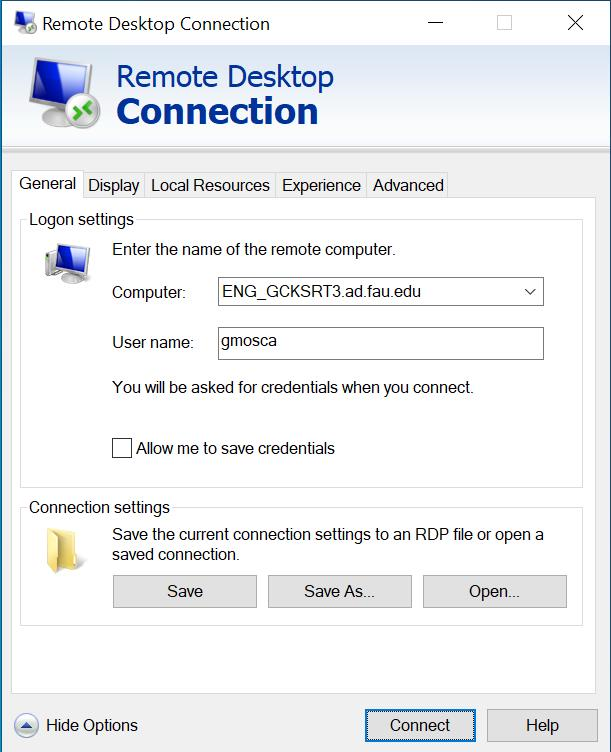This screenshot has height=752, width=611.
Task: Switch to the Display tab
Action: [x=113, y=185]
